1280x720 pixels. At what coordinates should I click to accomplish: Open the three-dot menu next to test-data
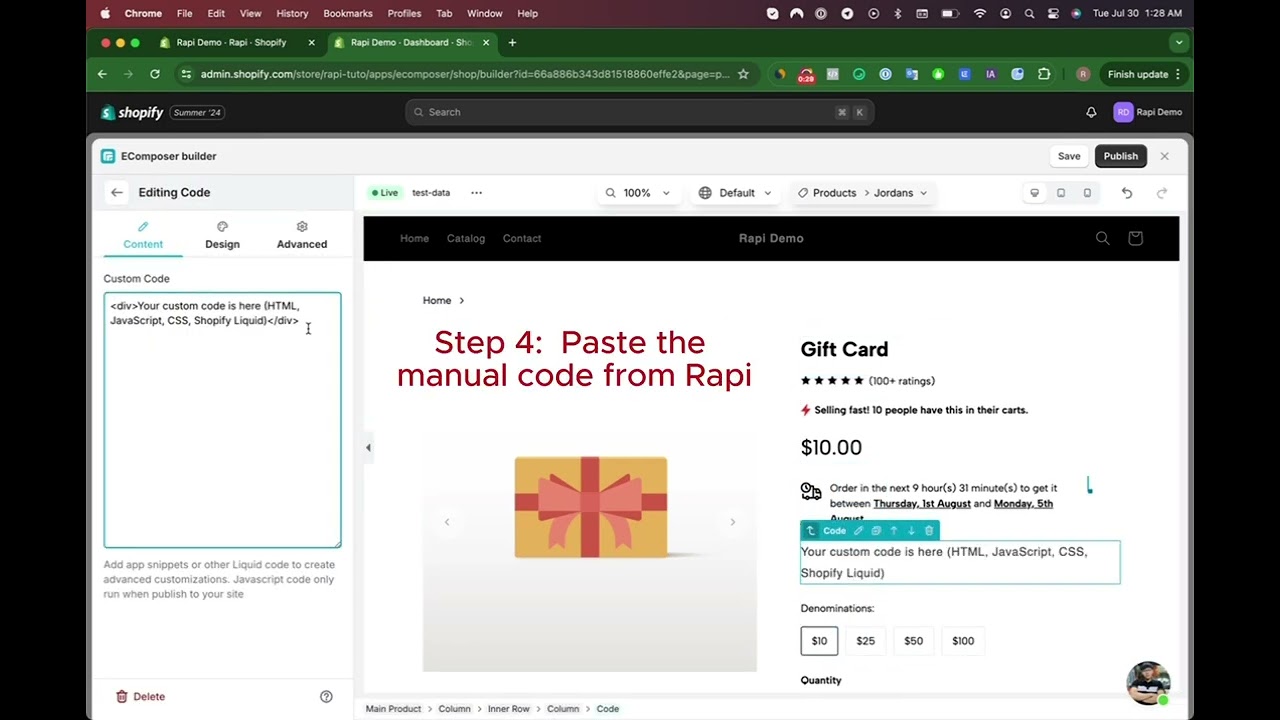point(476,193)
